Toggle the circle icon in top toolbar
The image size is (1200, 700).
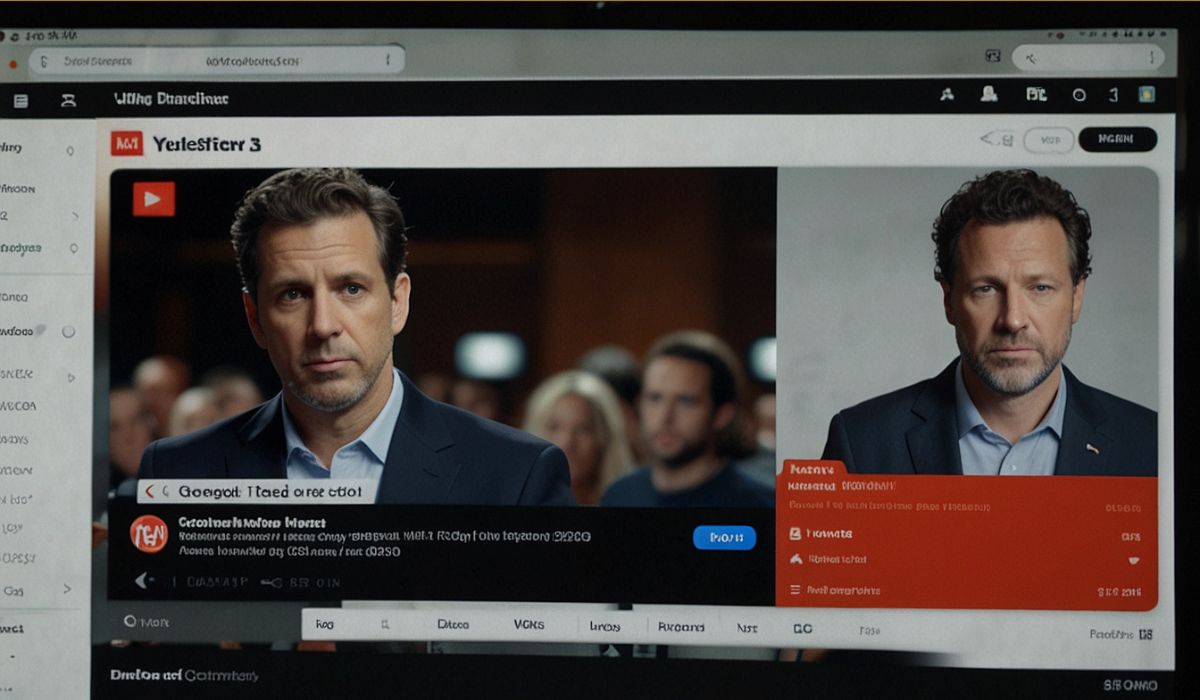point(1079,95)
